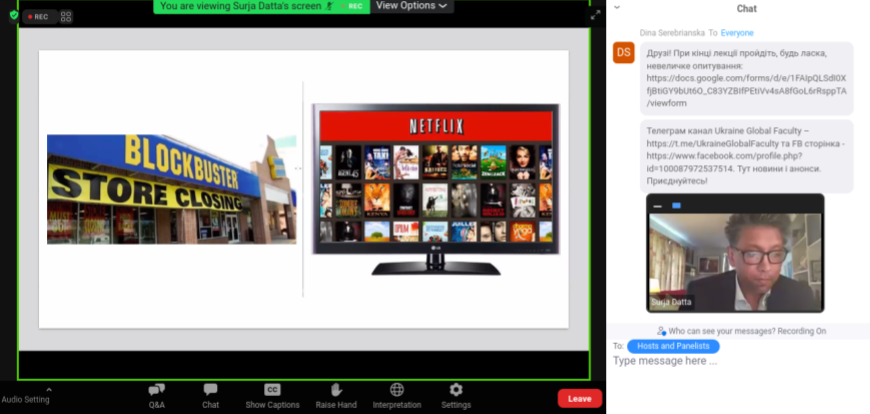Expand Audio Setting caret arrow
Viewport: 870px width, 414px height.
point(49,390)
